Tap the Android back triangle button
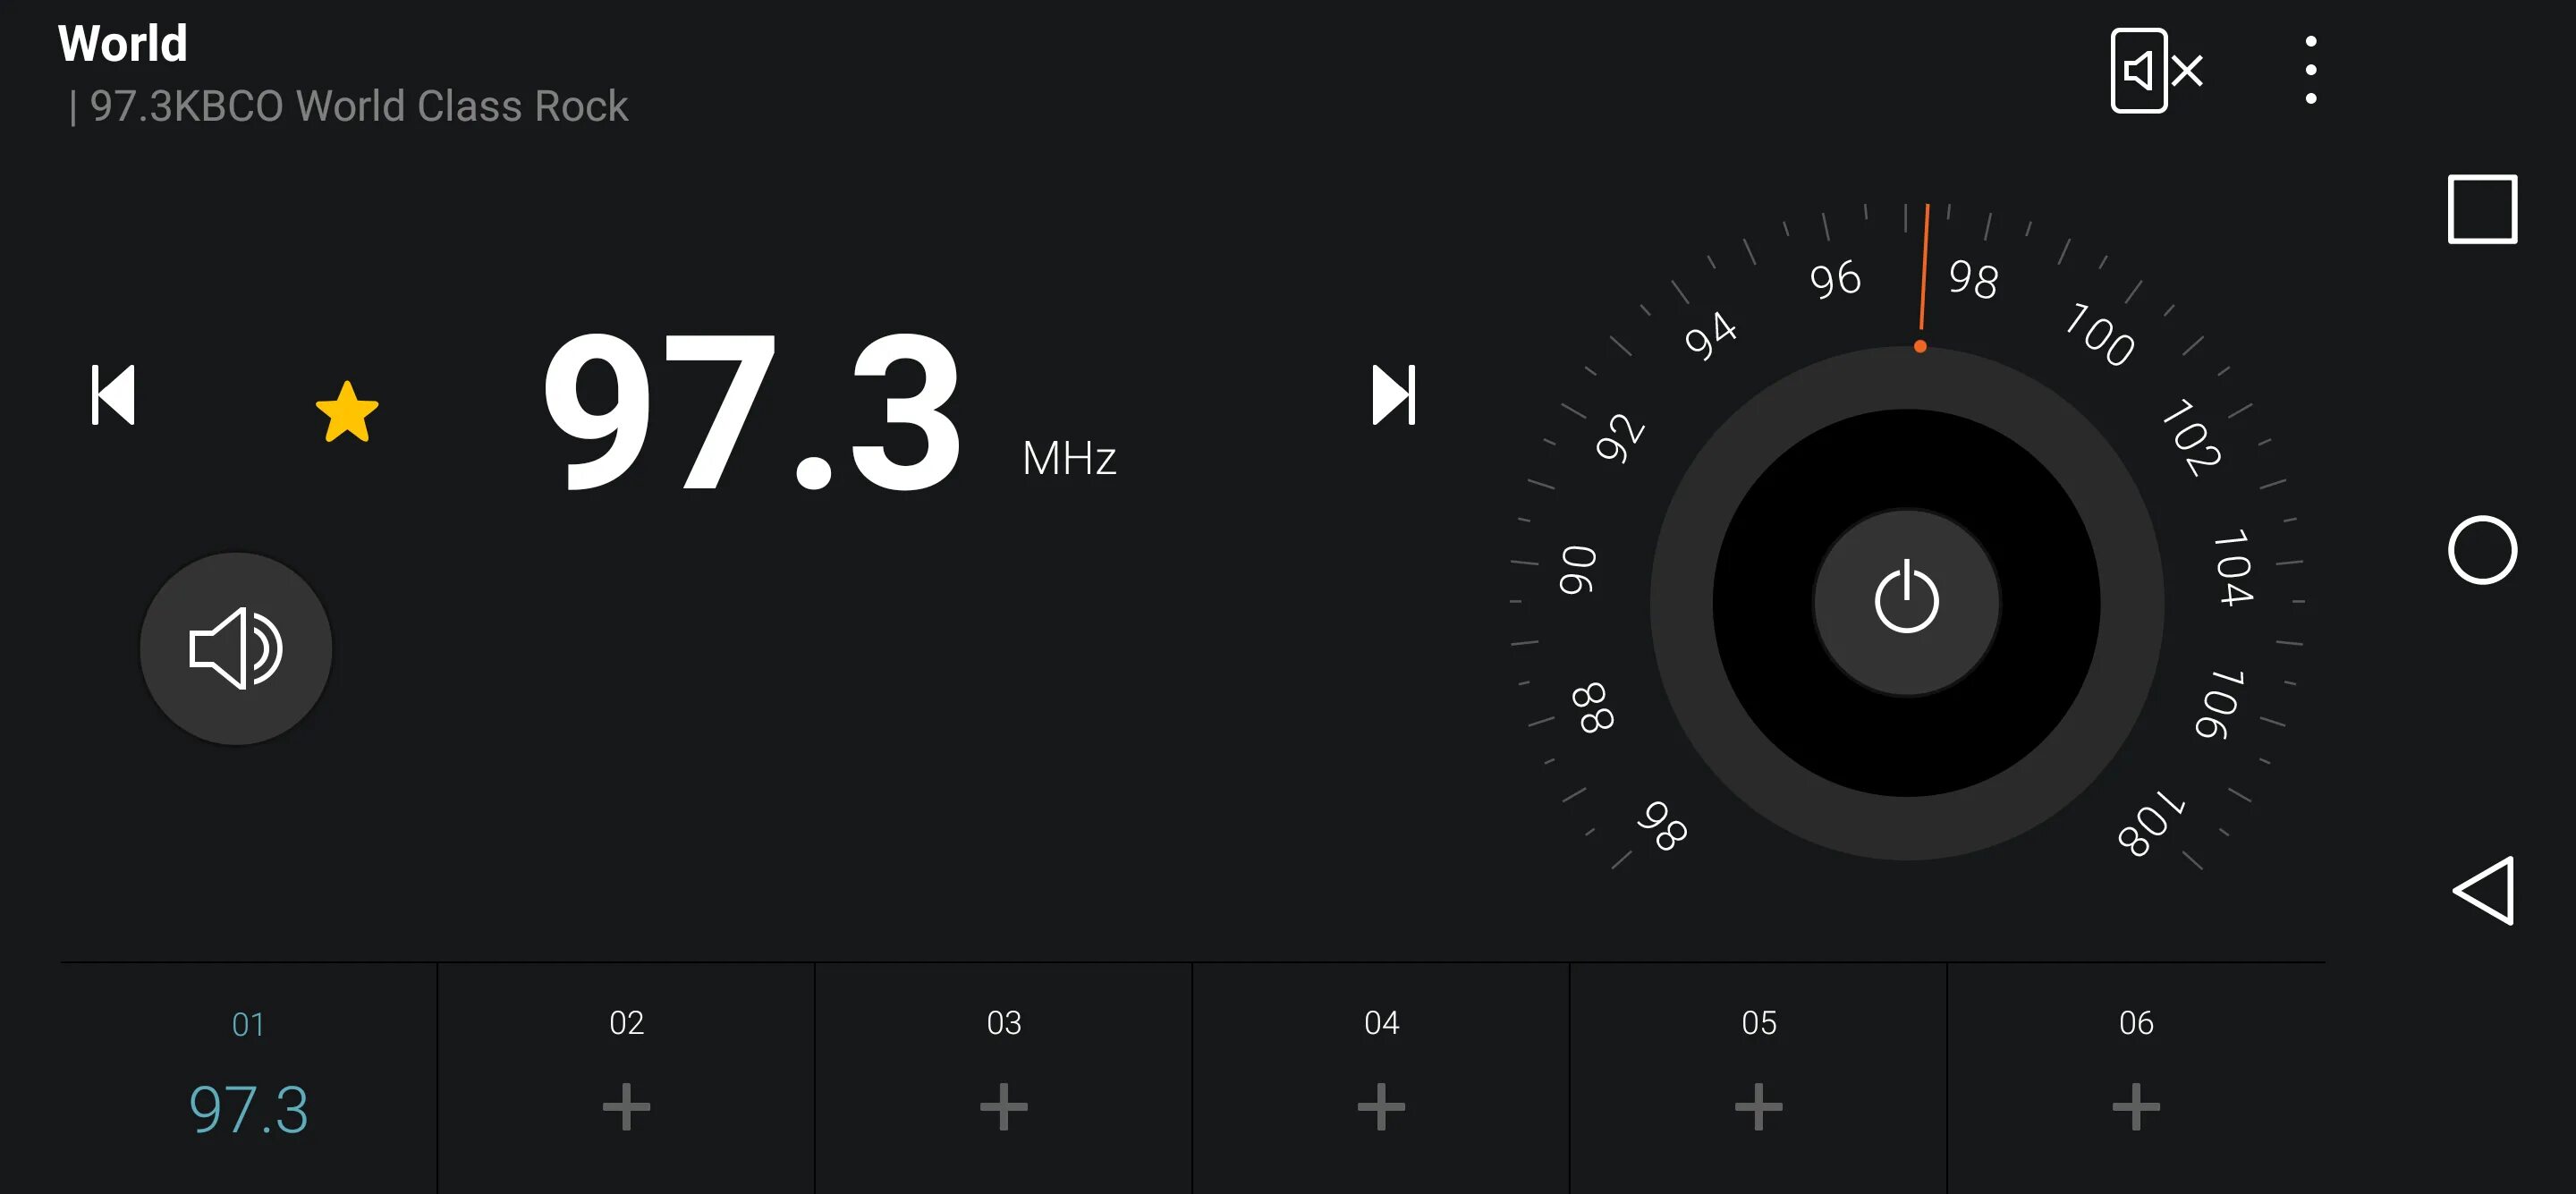The width and height of the screenshot is (2576, 1194). point(2484,890)
